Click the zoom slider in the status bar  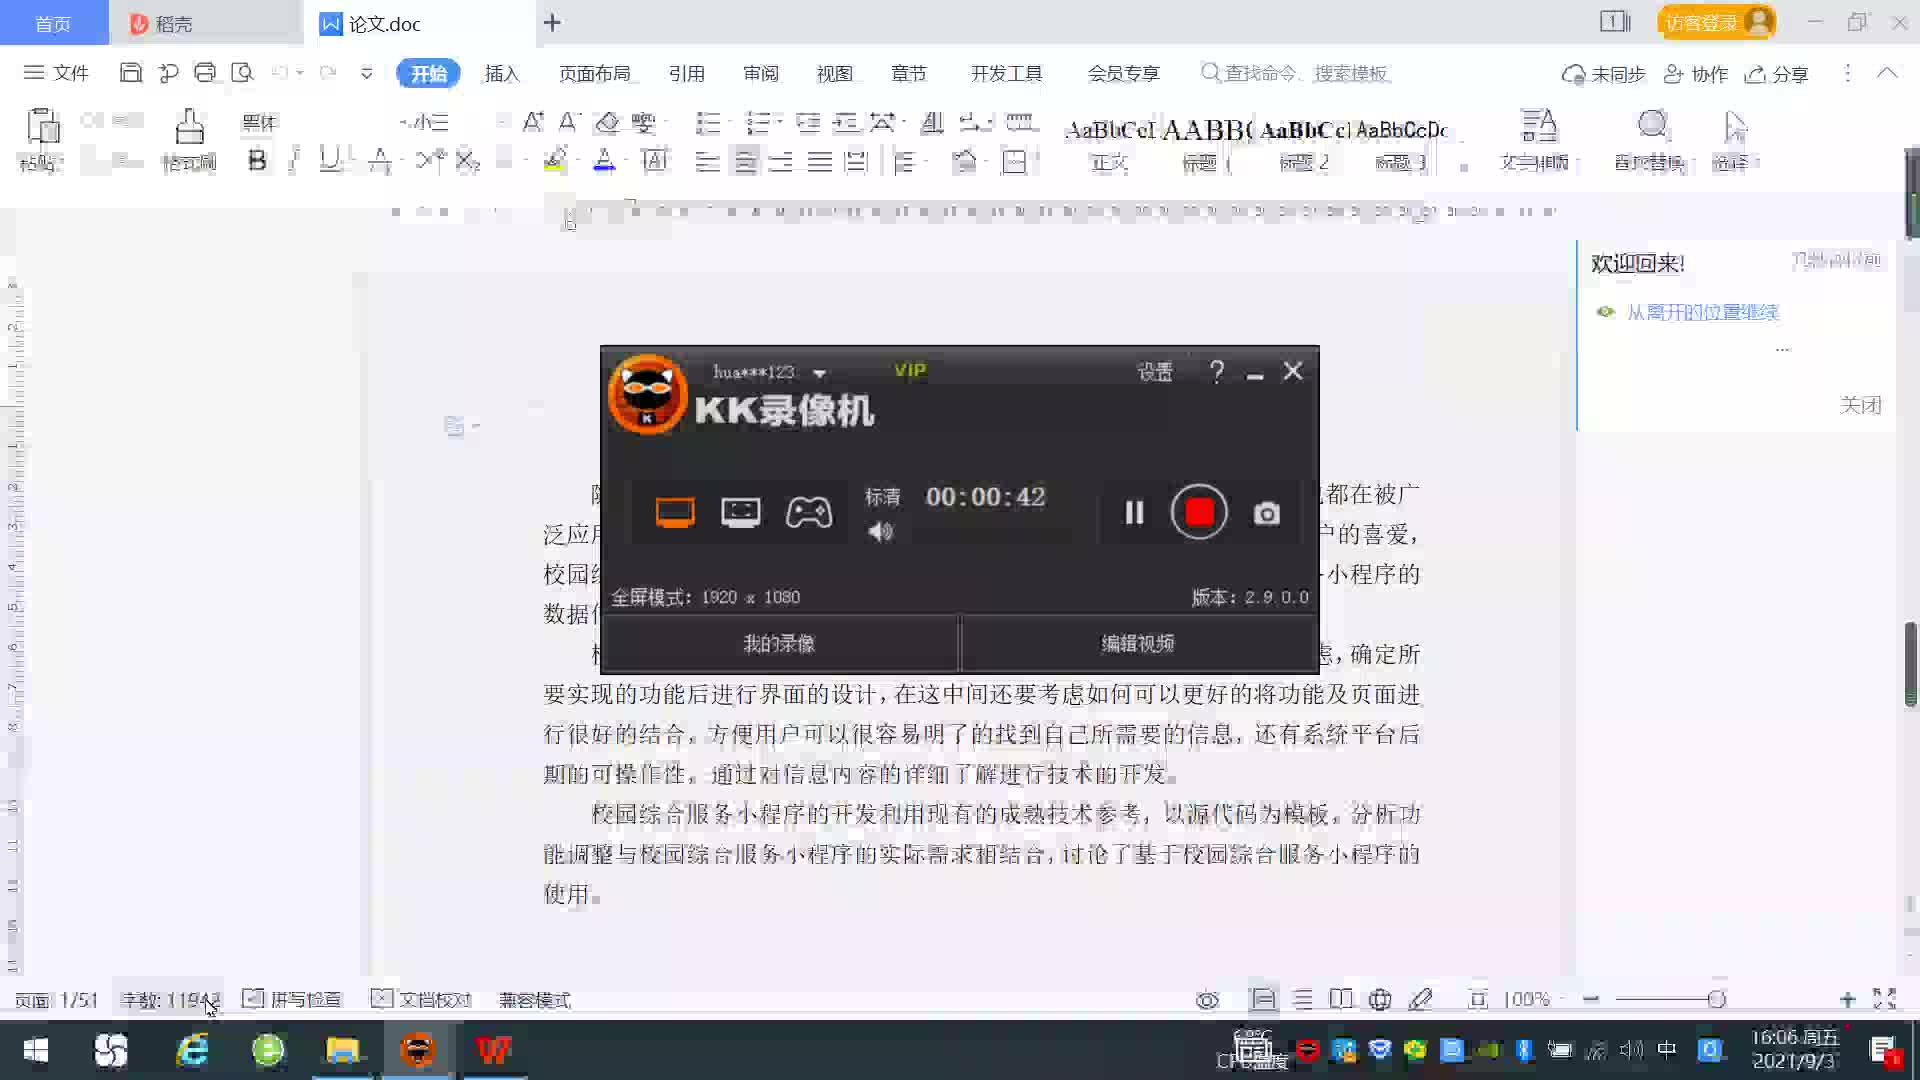point(1717,999)
